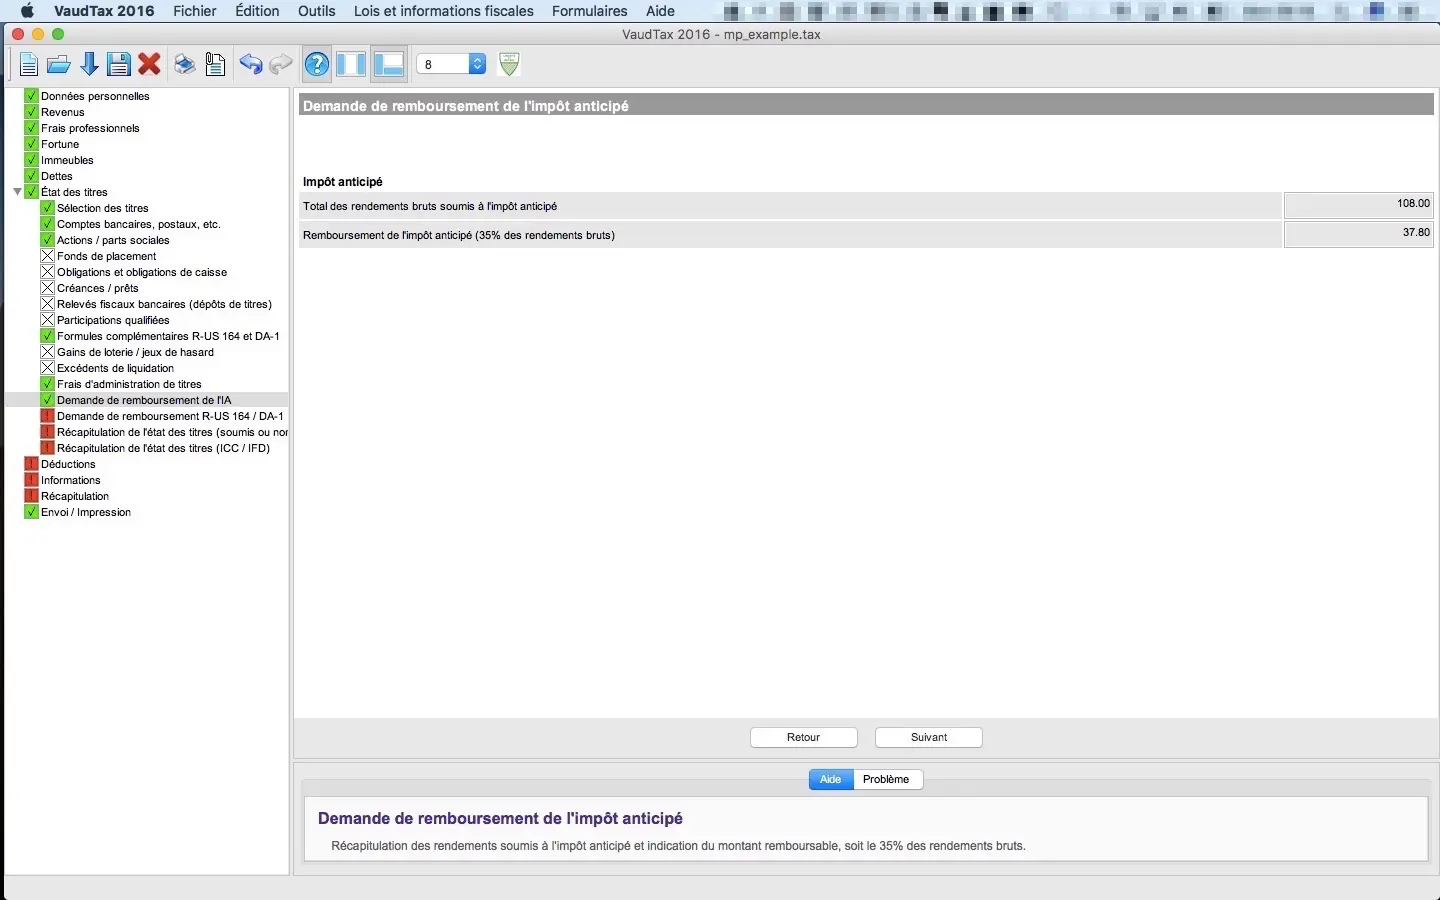Open the VaudTax 2016 application menu
The image size is (1440, 900).
coord(104,11)
